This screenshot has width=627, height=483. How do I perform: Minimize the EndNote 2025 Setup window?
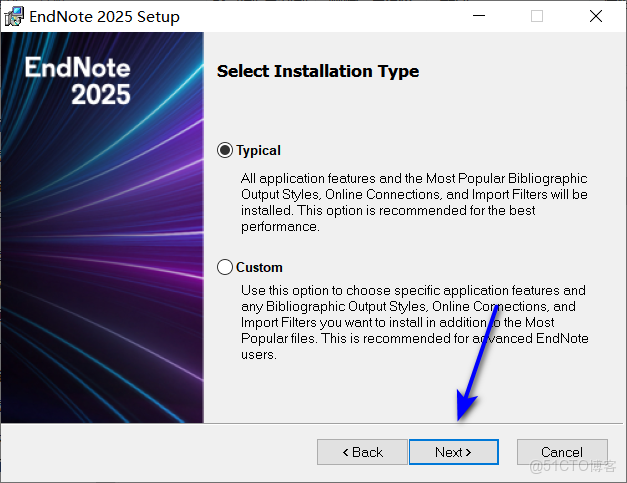tap(479, 16)
